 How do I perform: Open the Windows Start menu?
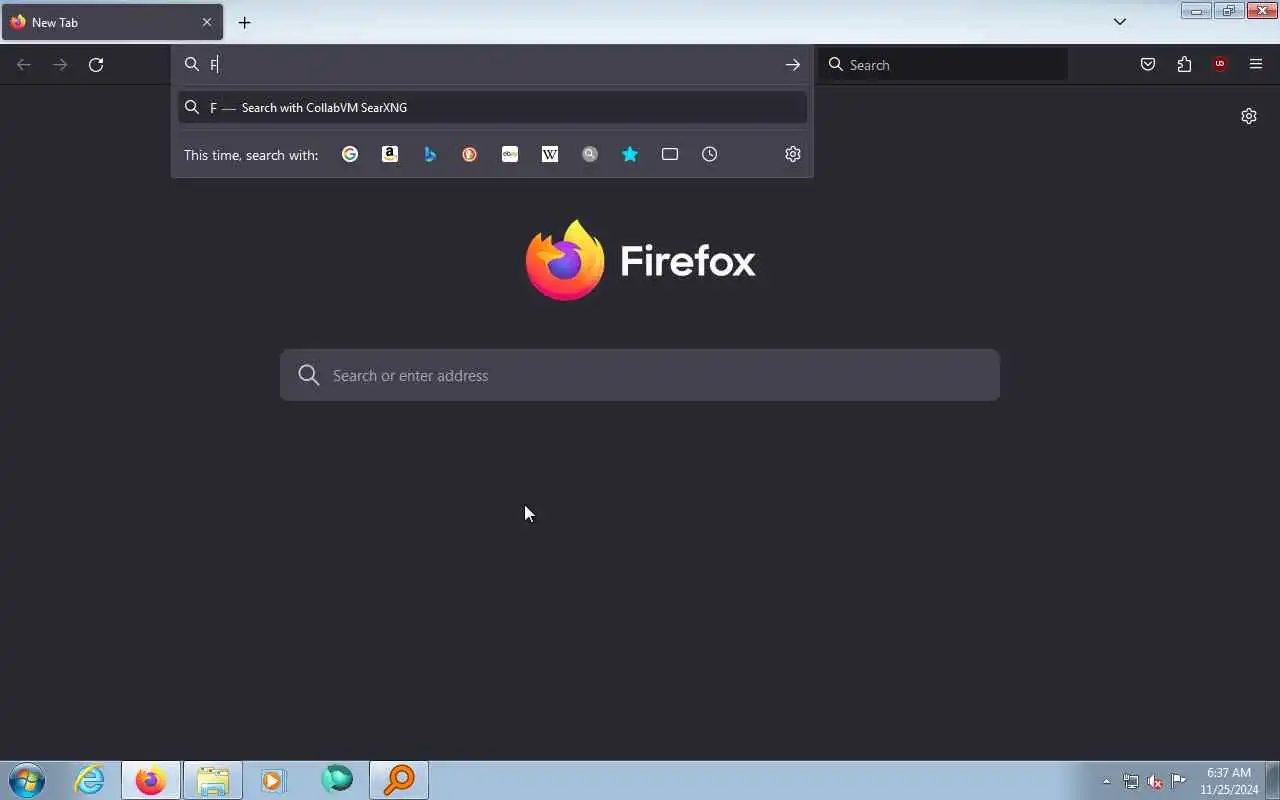[x=27, y=780]
